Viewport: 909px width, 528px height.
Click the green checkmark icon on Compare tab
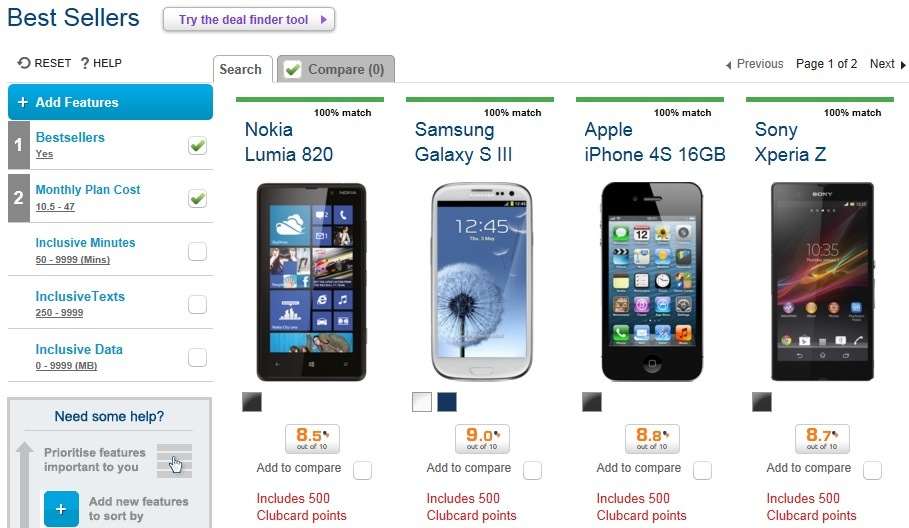(292, 70)
